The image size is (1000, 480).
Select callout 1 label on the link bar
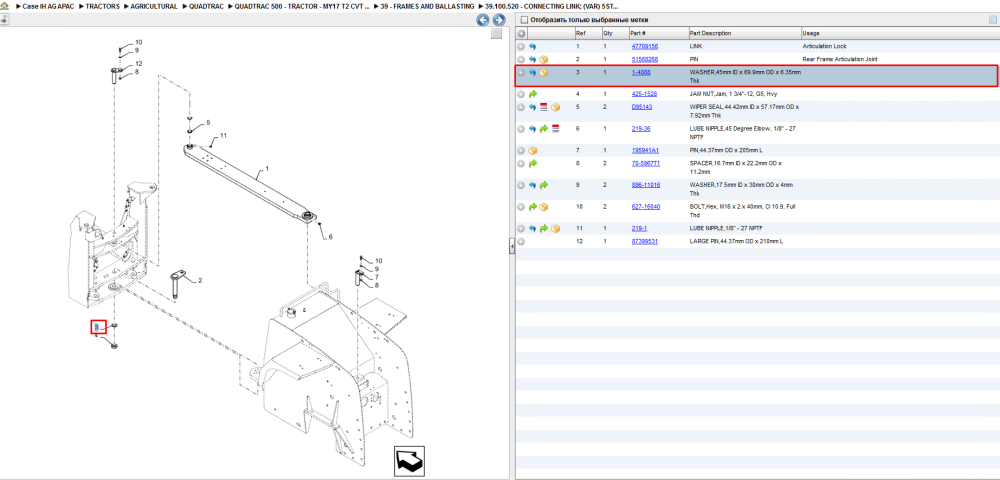click(267, 170)
